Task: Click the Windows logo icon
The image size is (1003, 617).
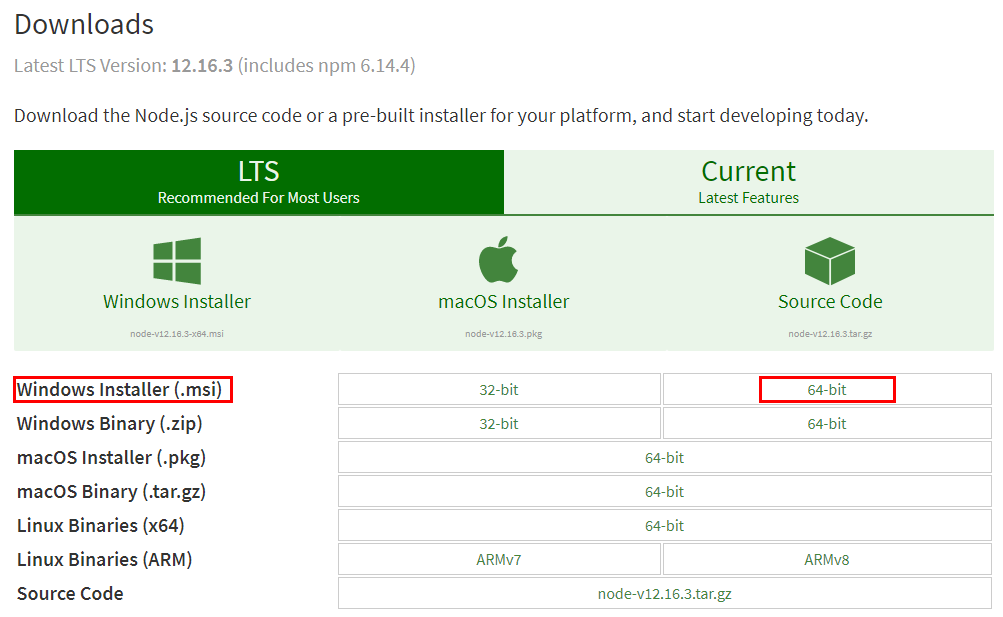Action: click(x=177, y=261)
